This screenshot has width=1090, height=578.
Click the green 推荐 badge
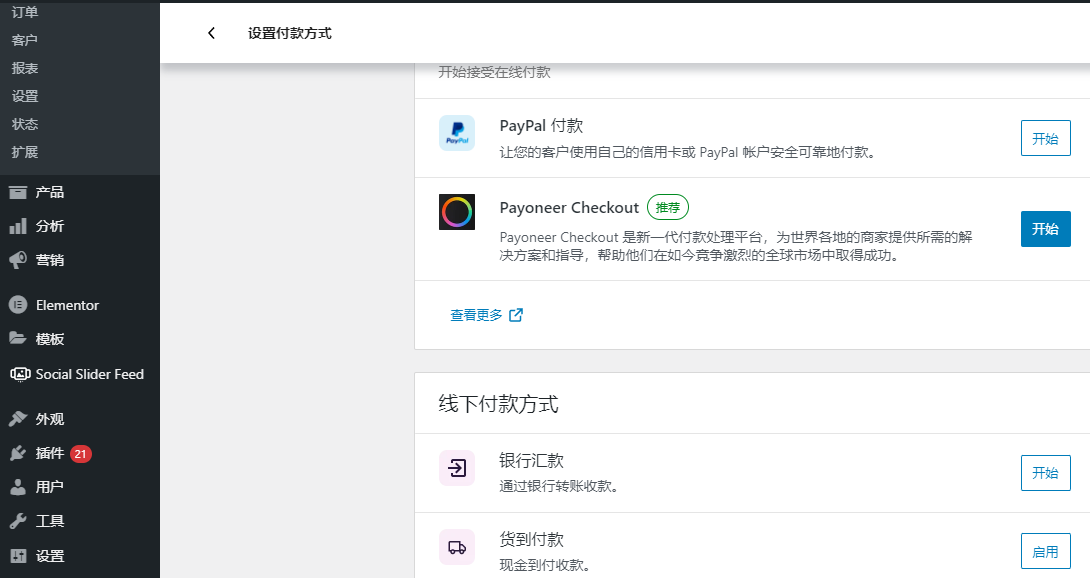668,207
